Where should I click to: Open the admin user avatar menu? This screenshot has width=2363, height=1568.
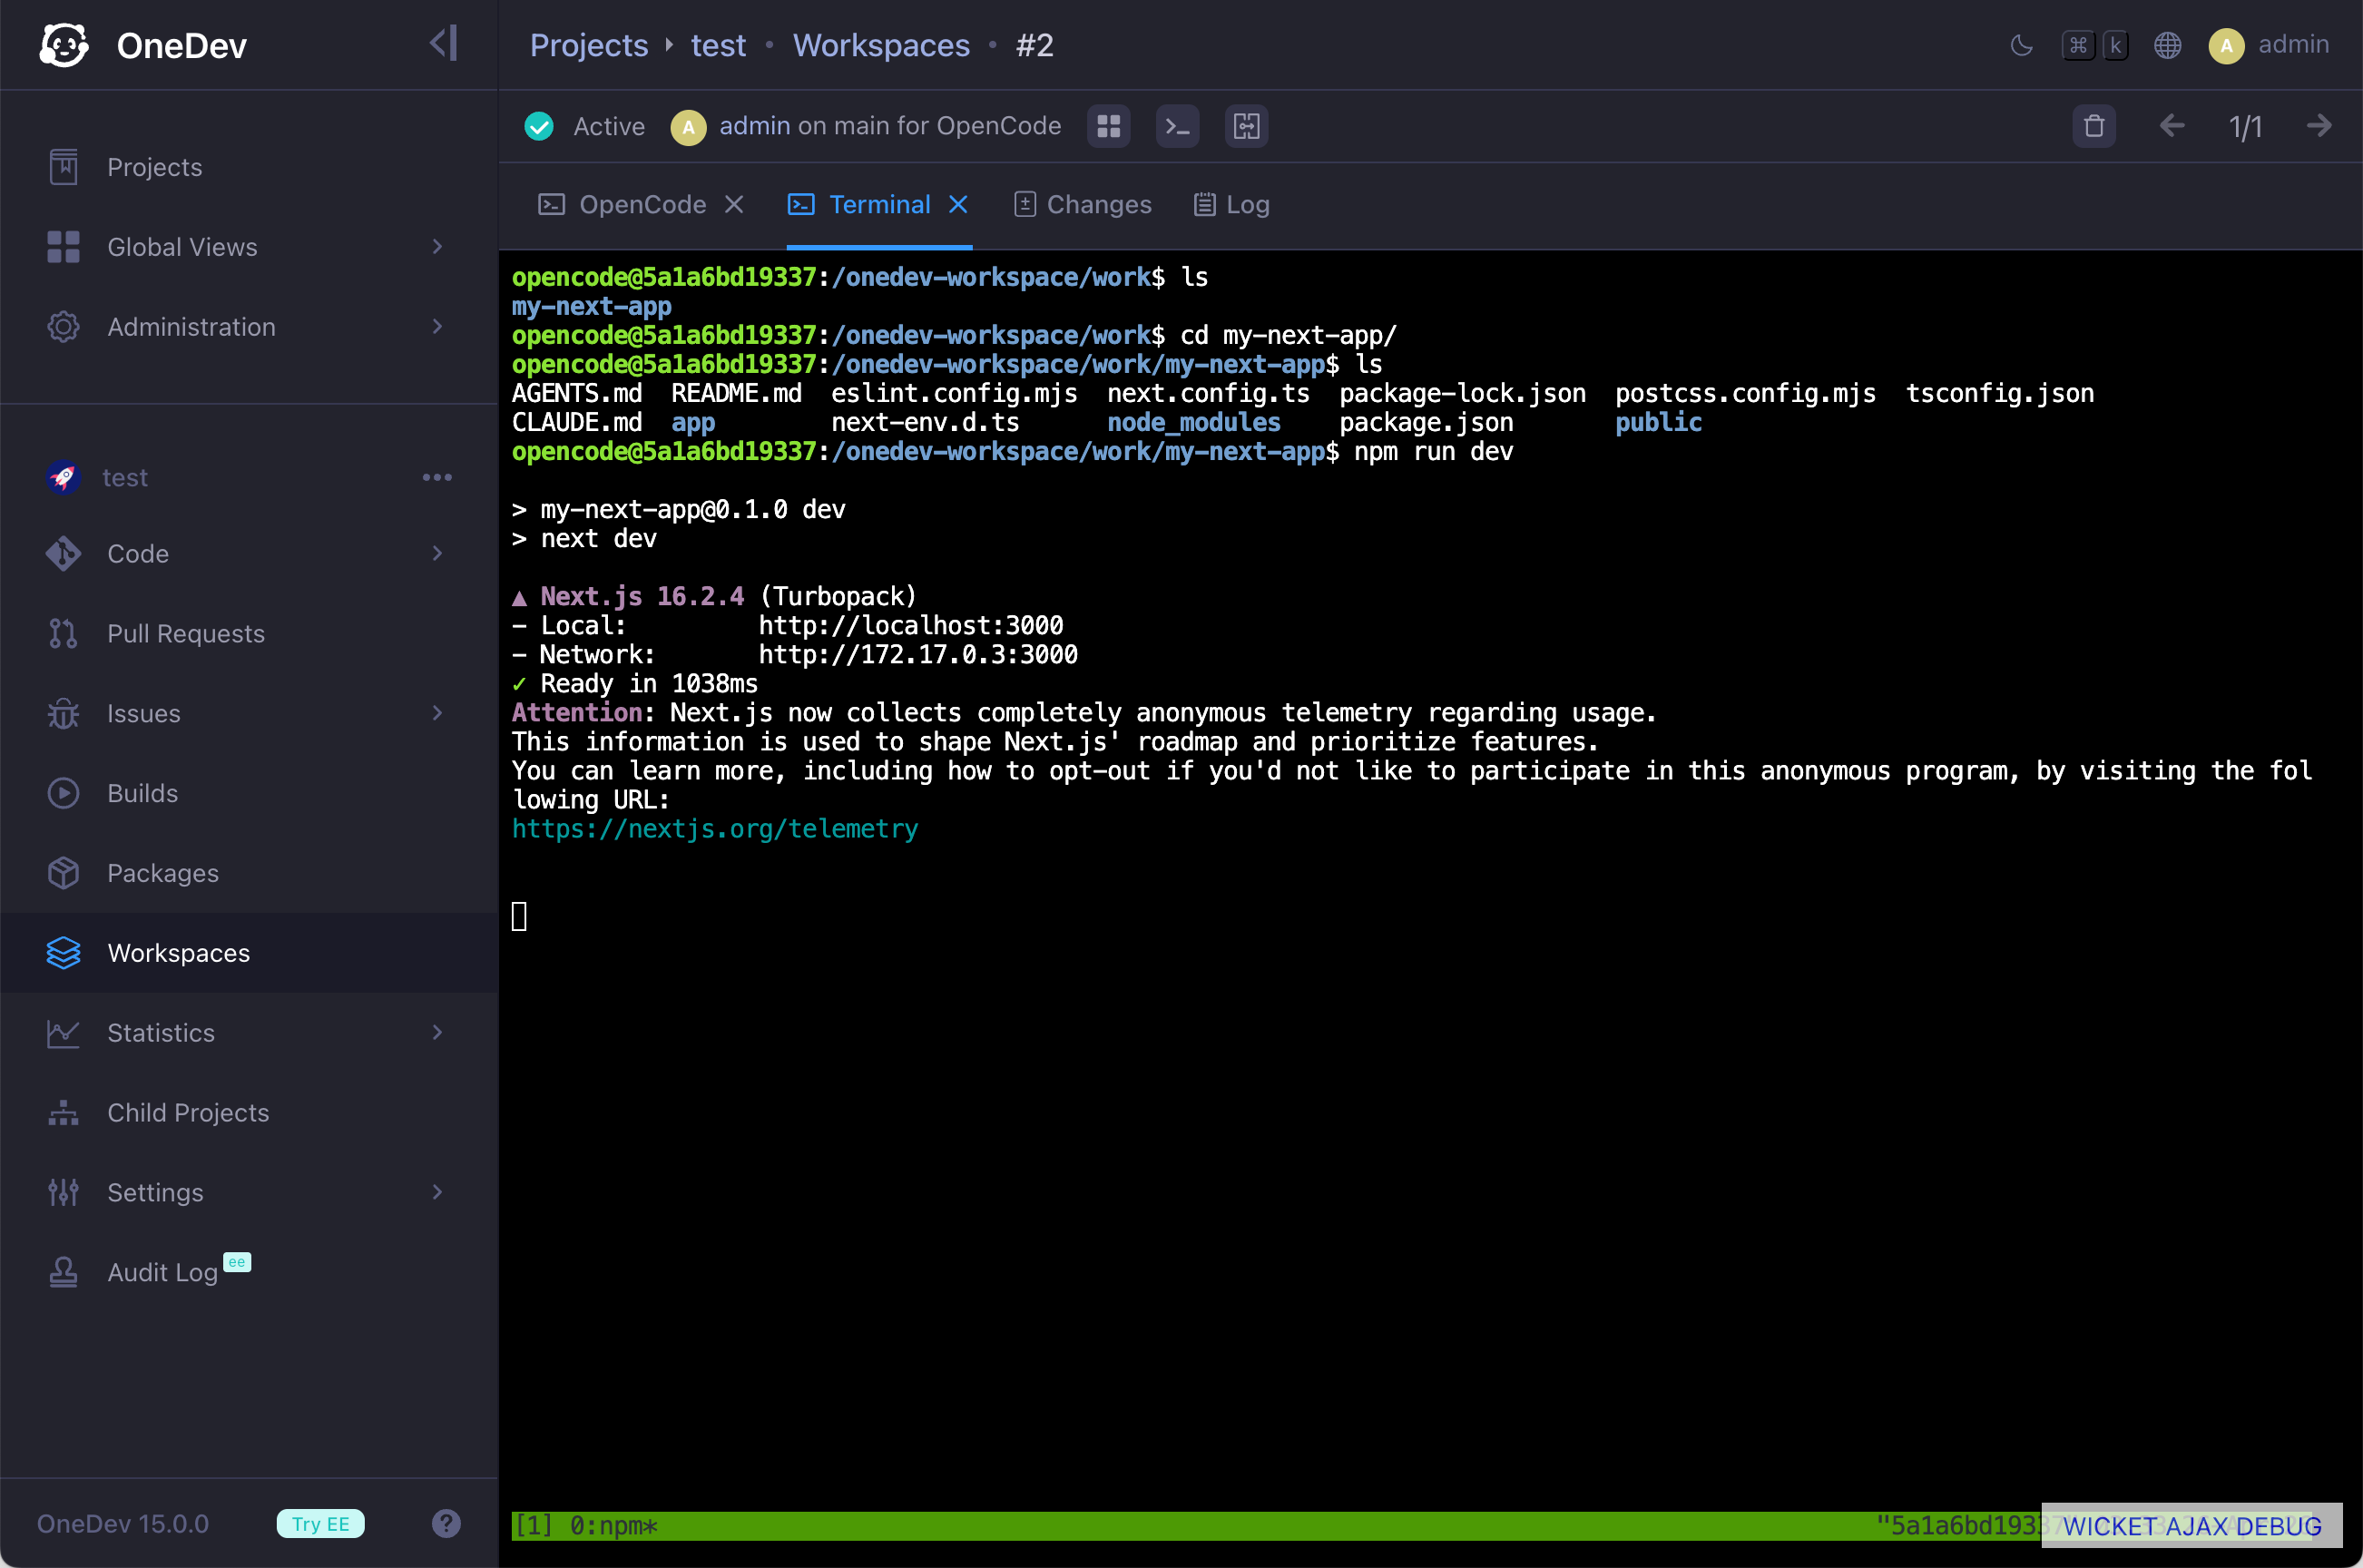tap(2226, 46)
